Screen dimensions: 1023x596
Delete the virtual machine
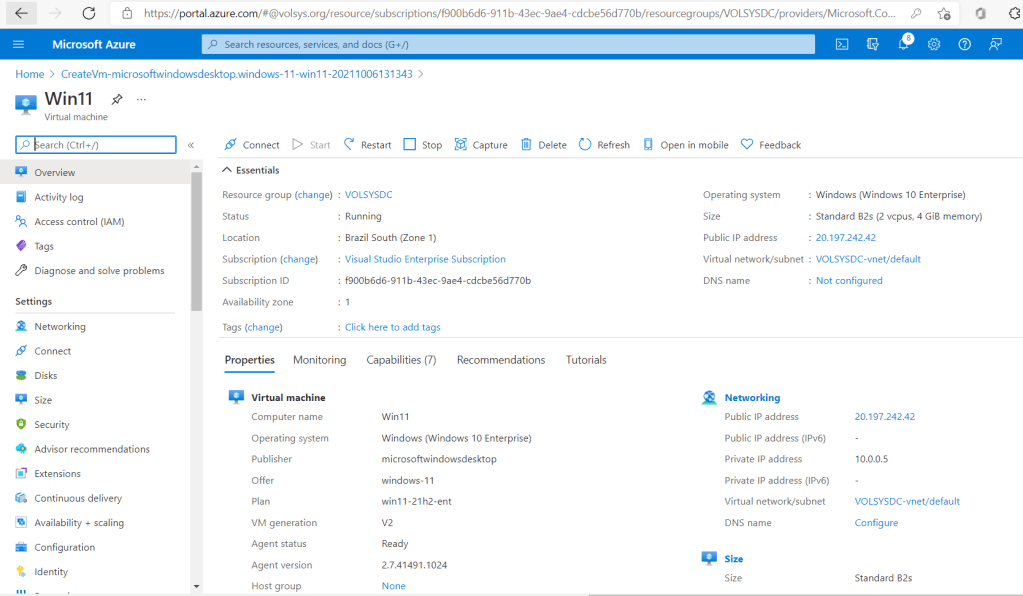pos(543,145)
